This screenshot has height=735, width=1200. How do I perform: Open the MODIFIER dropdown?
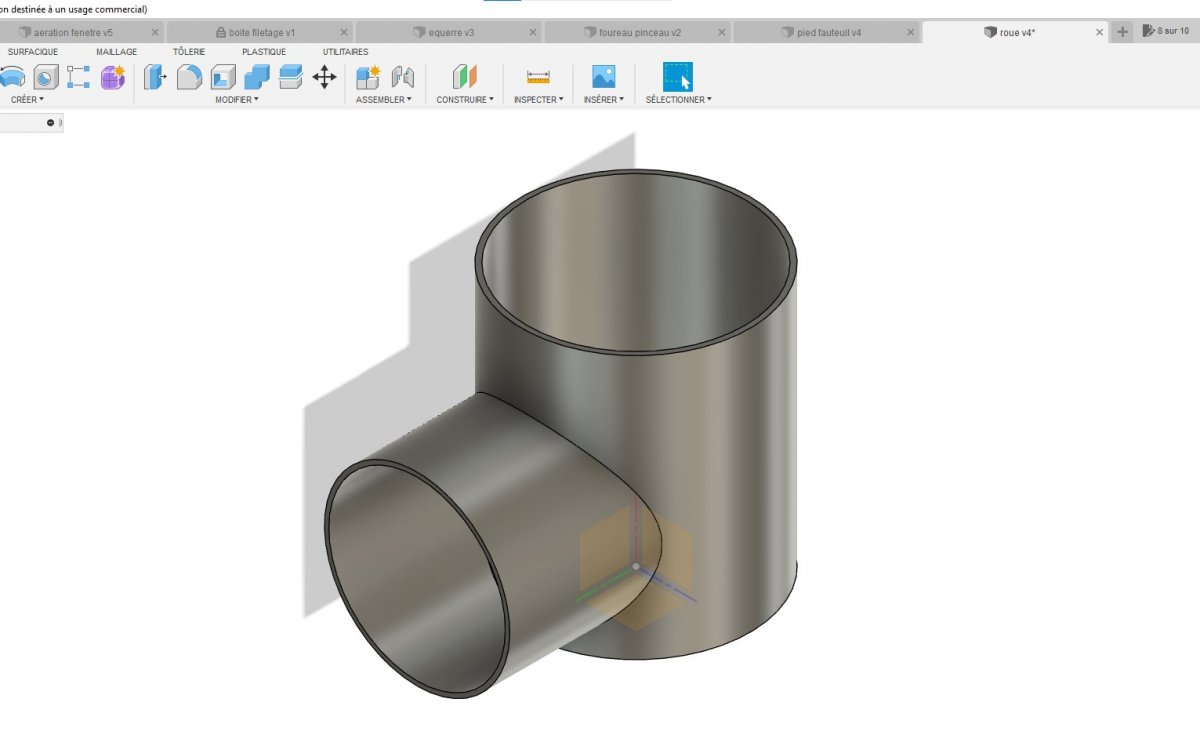[237, 100]
